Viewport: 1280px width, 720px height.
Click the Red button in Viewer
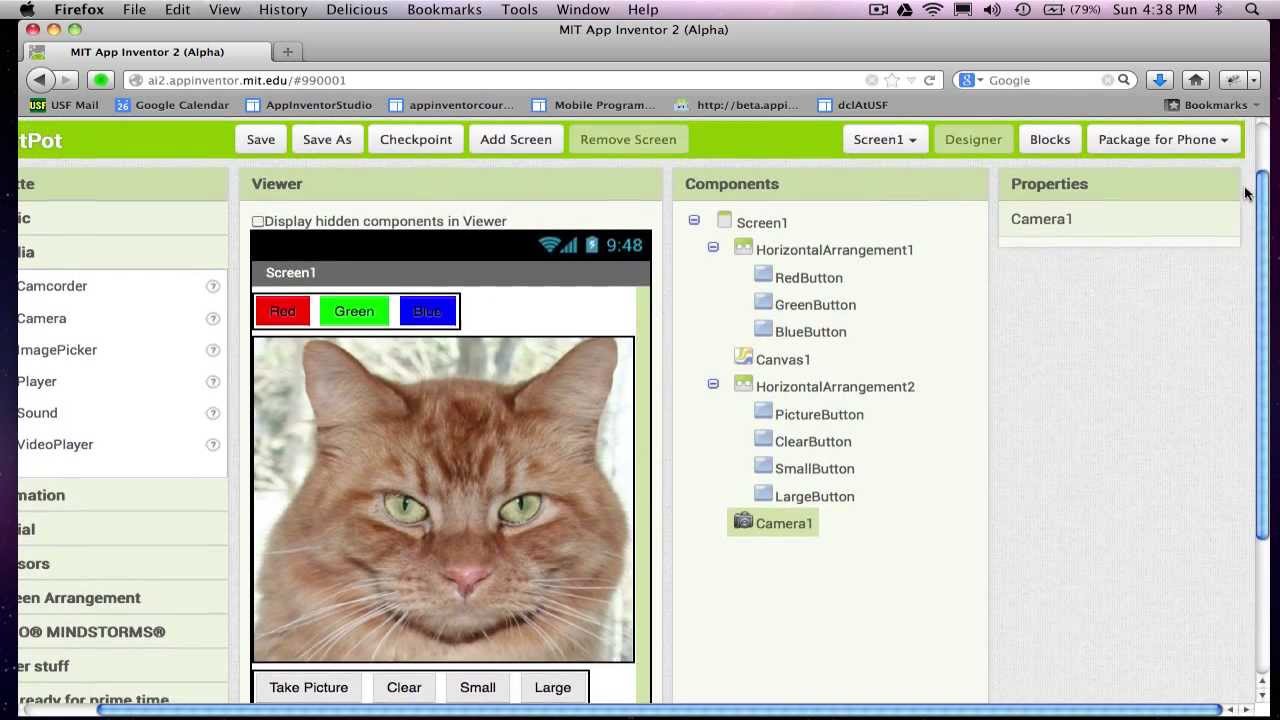[283, 312]
